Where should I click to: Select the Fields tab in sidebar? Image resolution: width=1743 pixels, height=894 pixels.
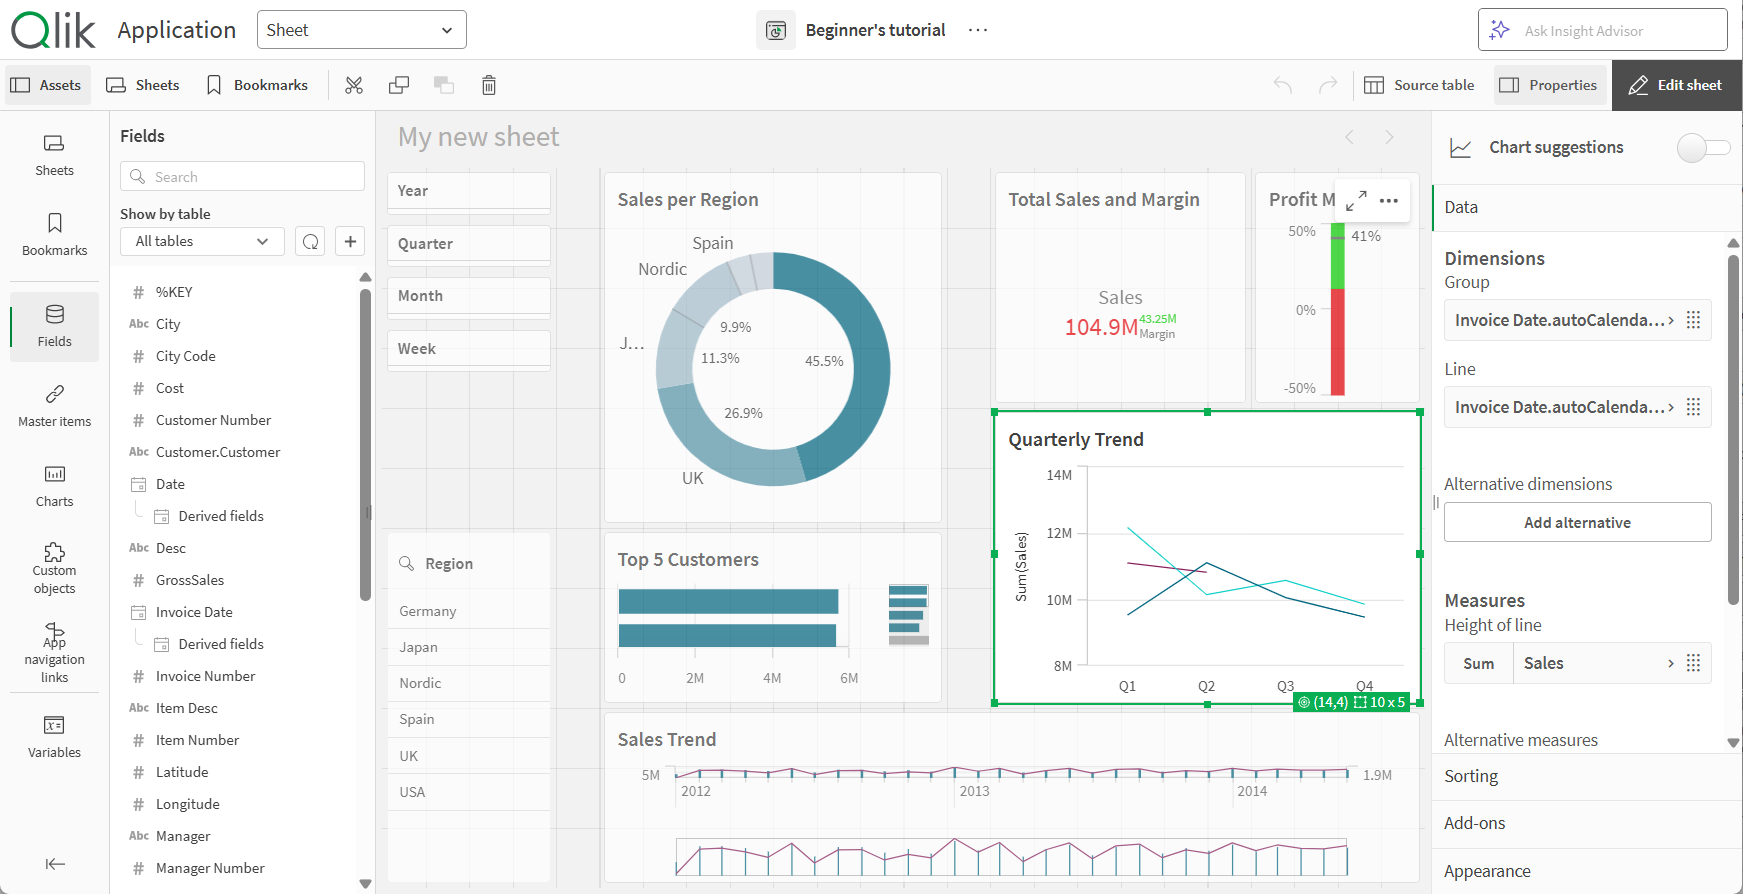pos(55,326)
